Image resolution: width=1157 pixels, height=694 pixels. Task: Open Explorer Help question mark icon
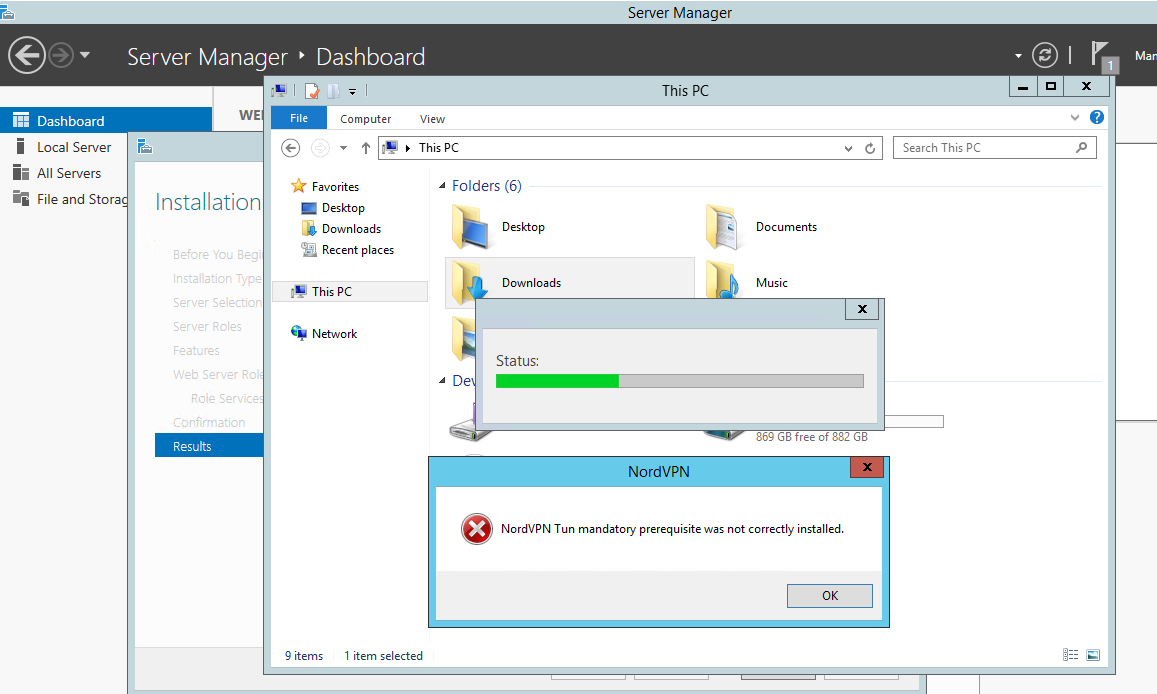[1097, 118]
